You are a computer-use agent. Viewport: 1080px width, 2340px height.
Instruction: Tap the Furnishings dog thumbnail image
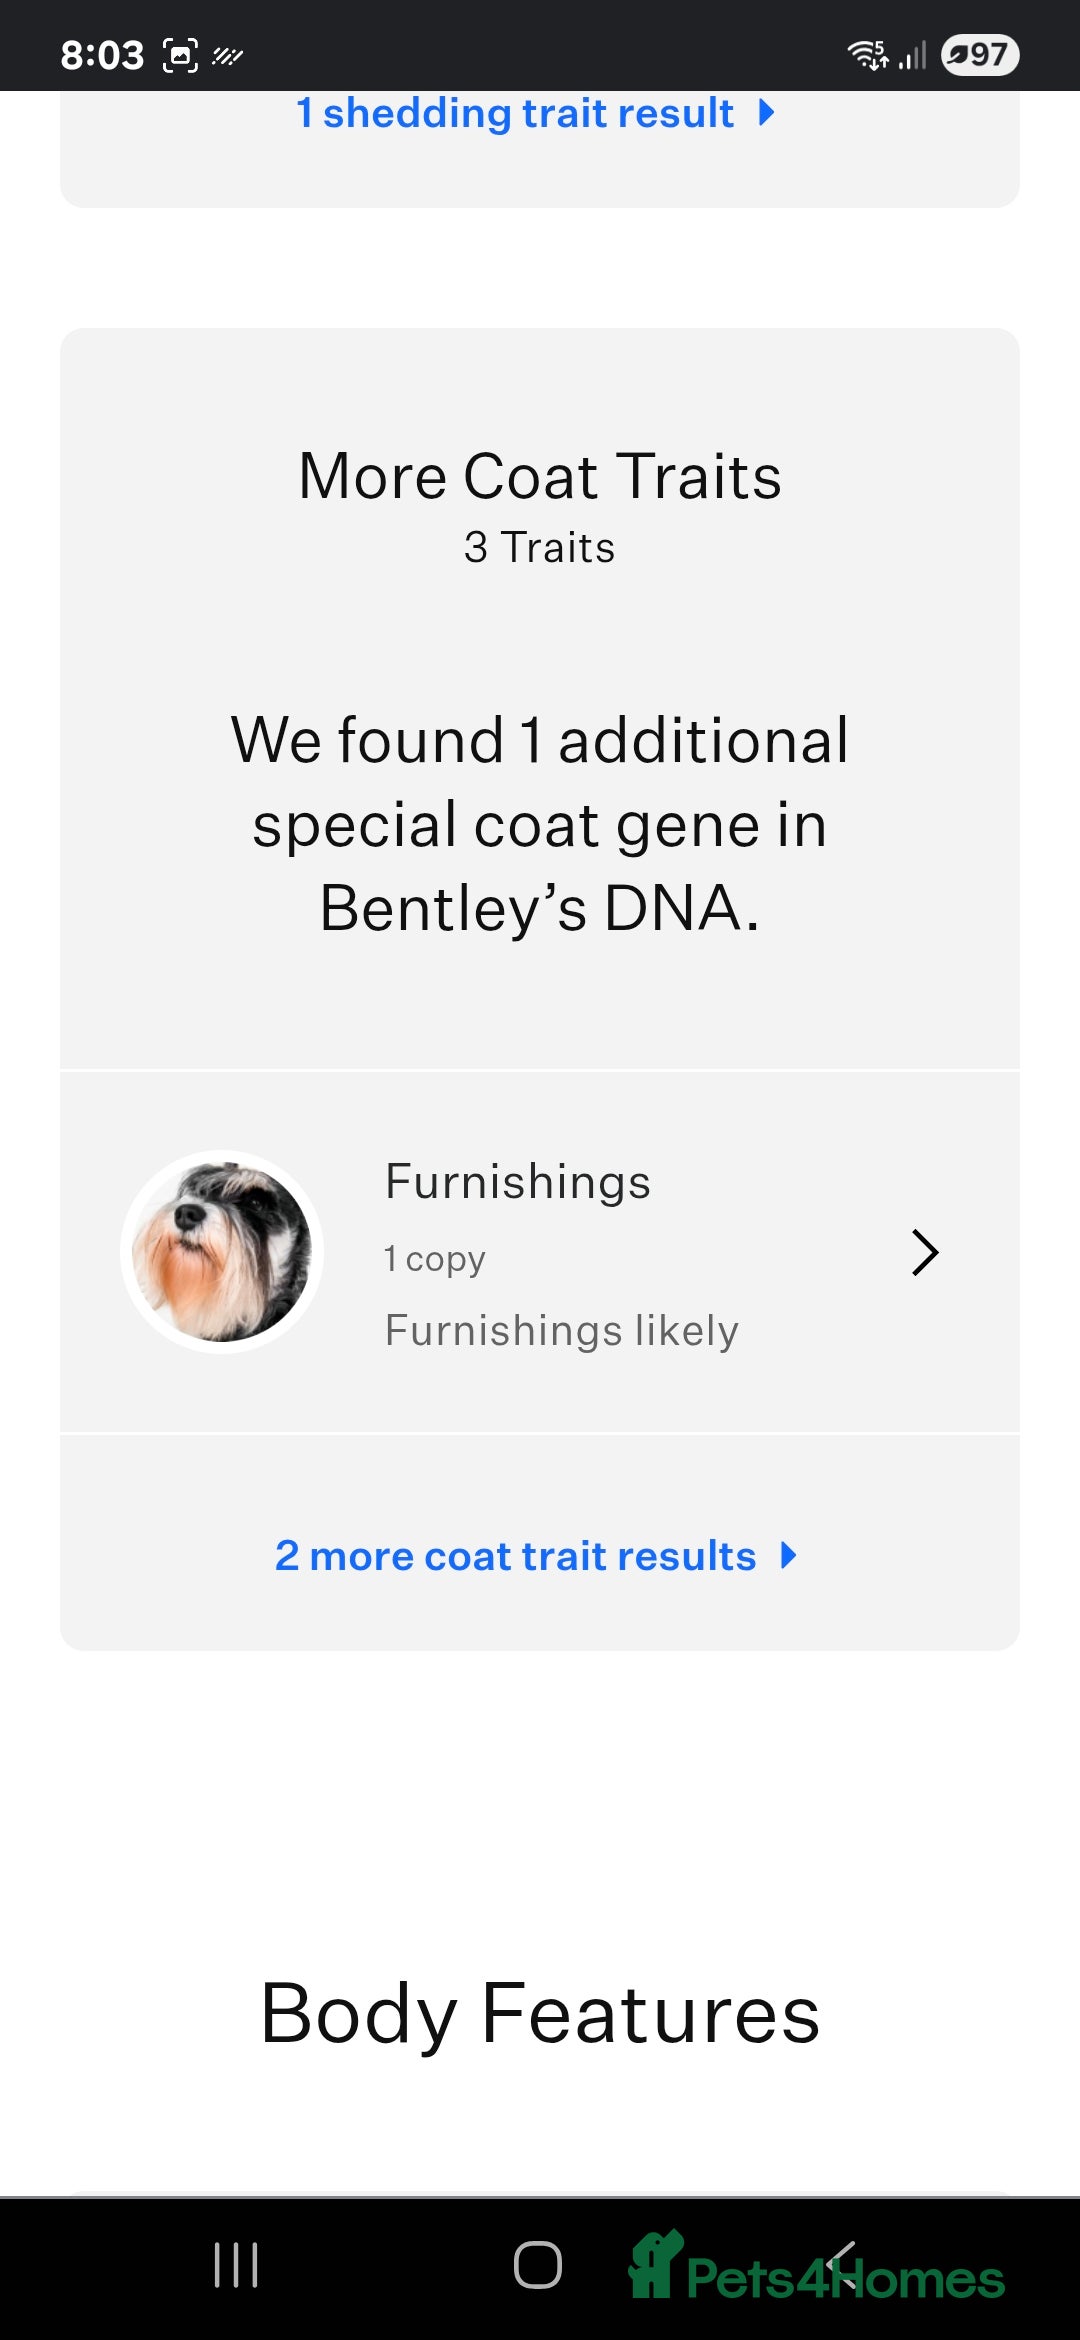[222, 1252]
